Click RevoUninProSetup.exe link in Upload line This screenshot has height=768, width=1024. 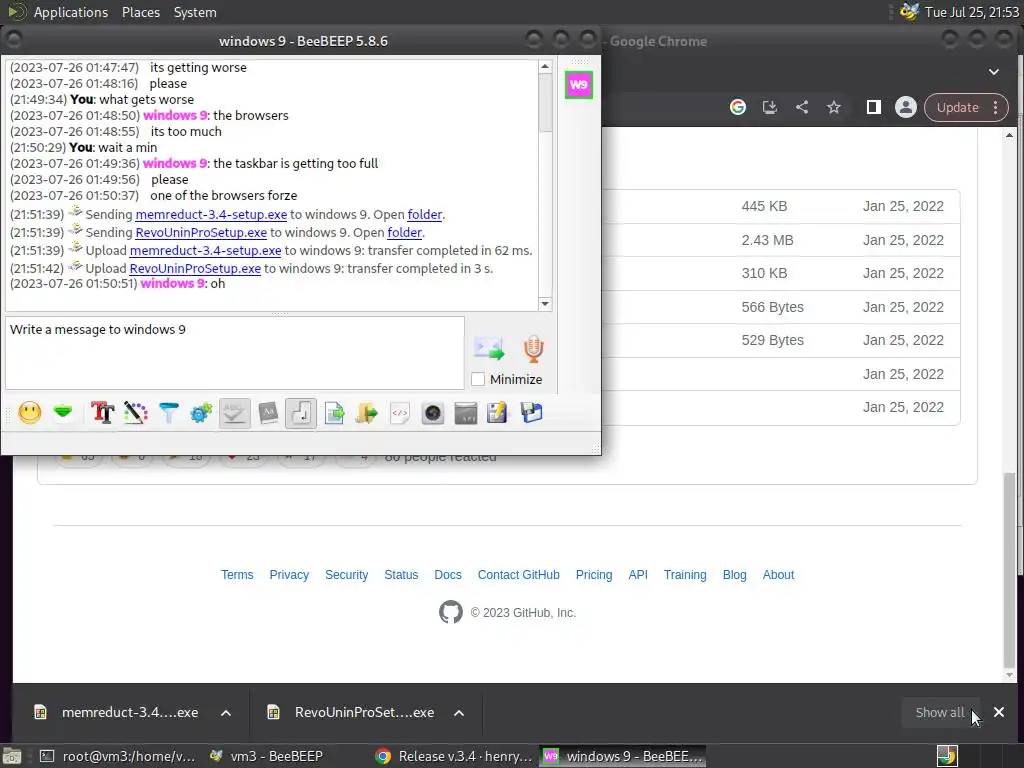point(195,268)
